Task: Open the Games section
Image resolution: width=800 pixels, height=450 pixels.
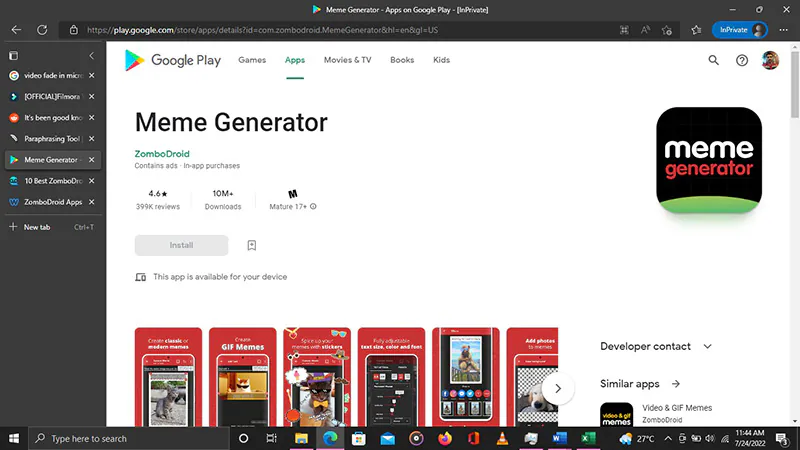Action: pyautogui.click(x=252, y=60)
